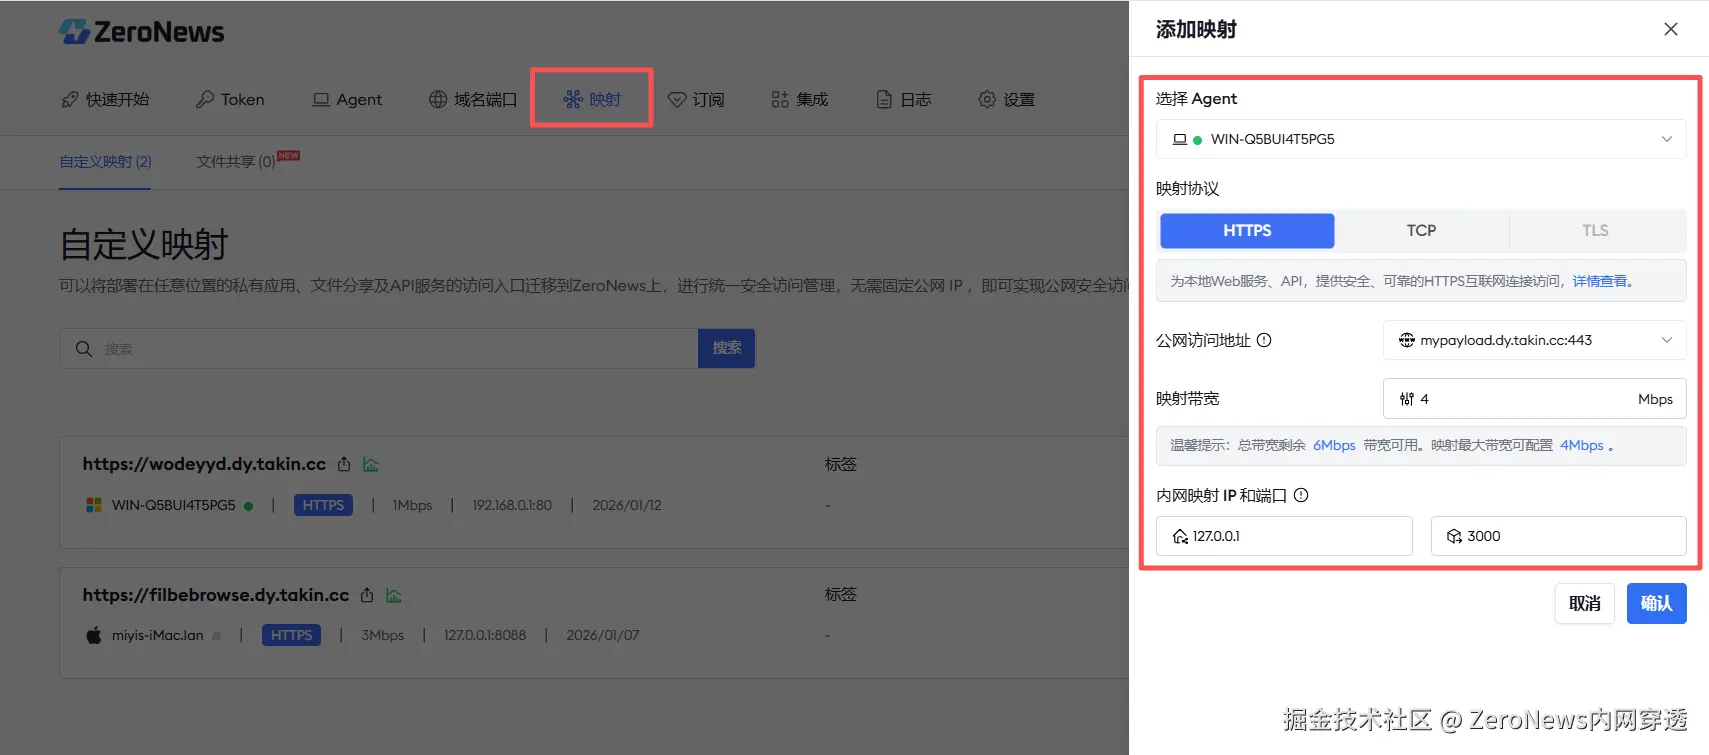This screenshot has width=1709, height=755.
Task: Open the 订阅 menu item
Action: (696, 99)
